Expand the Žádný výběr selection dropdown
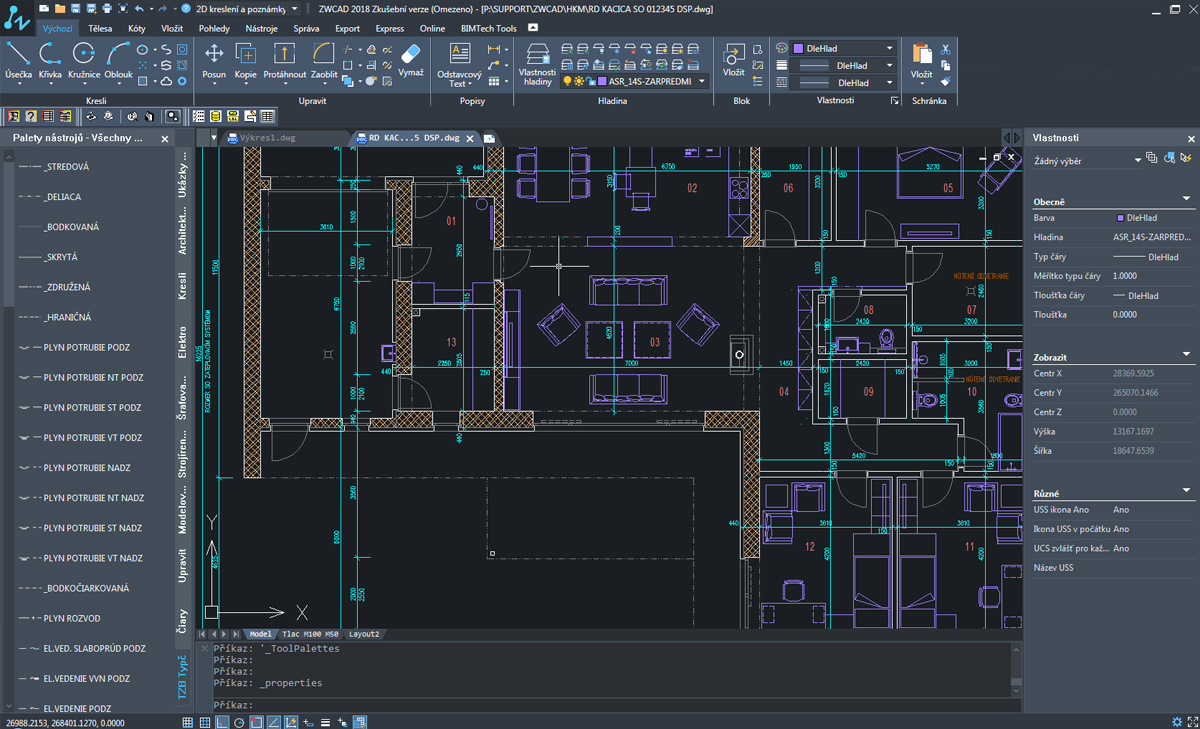Screen dimensions: 1200x729 (x=1137, y=160)
